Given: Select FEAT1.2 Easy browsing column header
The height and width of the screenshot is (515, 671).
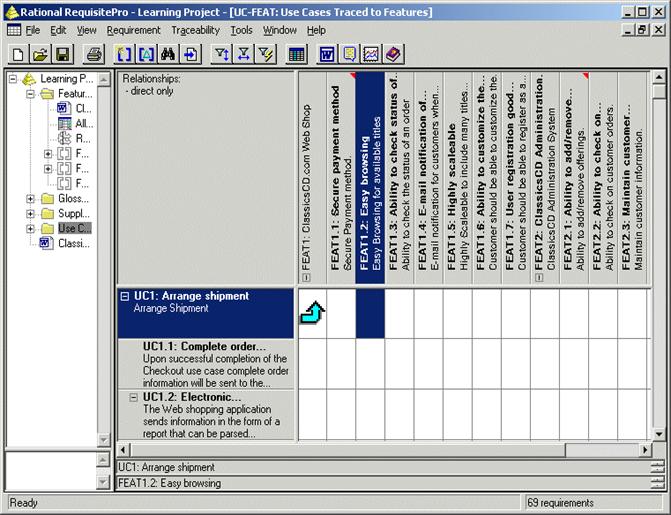Looking at the screenshot, I should pos(370,178).
